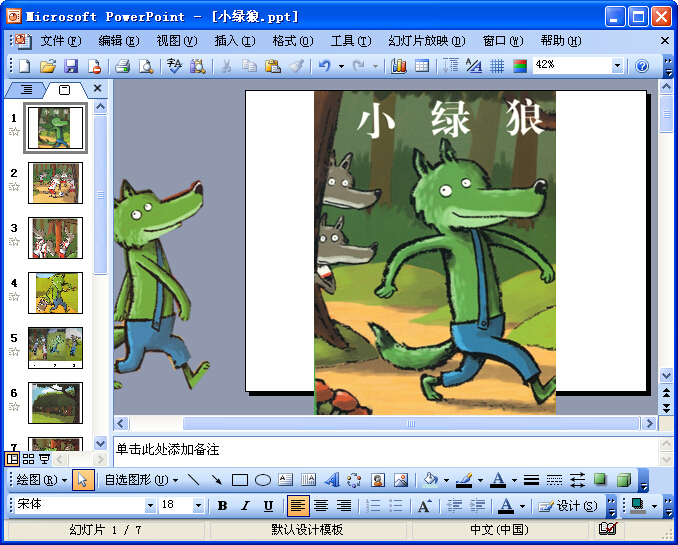Apply shadow style icon
Screen dimensions: 678x545
tap(600, 480)
